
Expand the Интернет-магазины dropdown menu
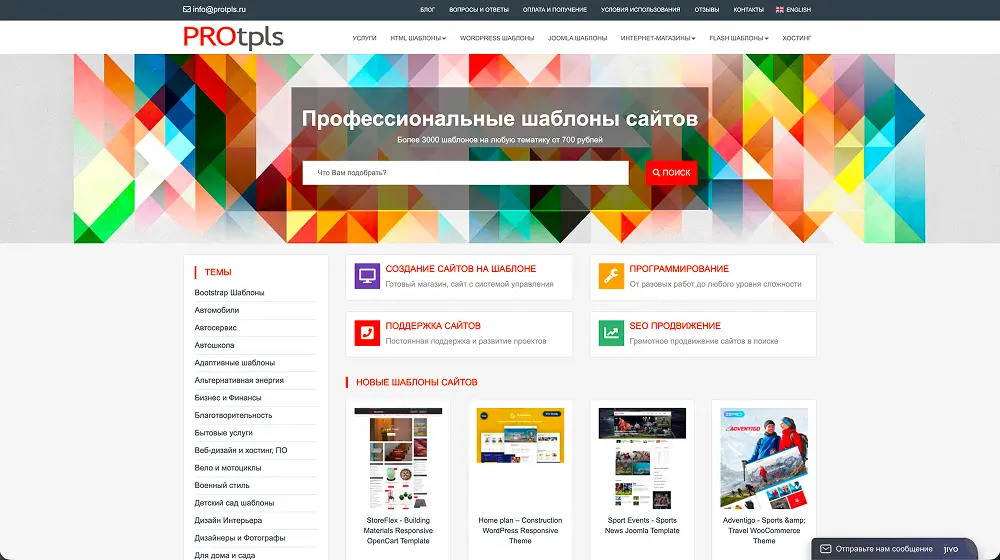click(x=658, y=38)
